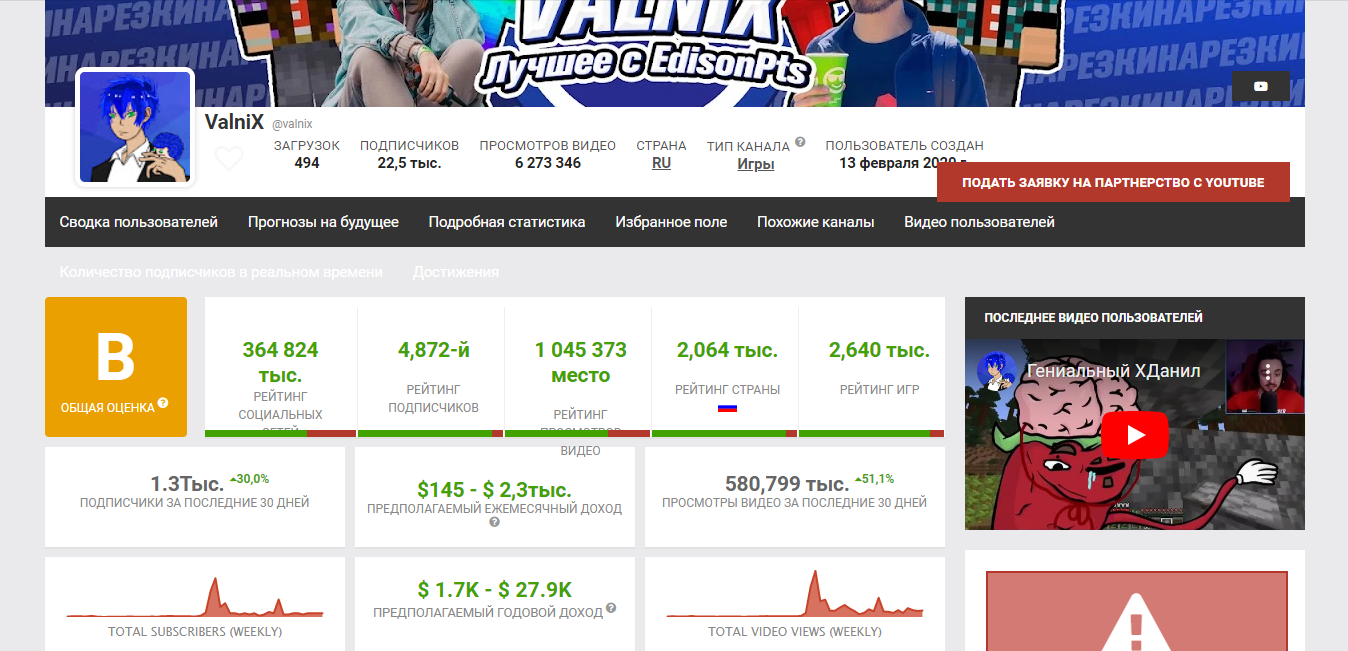This screenshot has height=651, width=1348.
Task: Go to Видео пользователей tab
Action: click(x=979, y=222)
